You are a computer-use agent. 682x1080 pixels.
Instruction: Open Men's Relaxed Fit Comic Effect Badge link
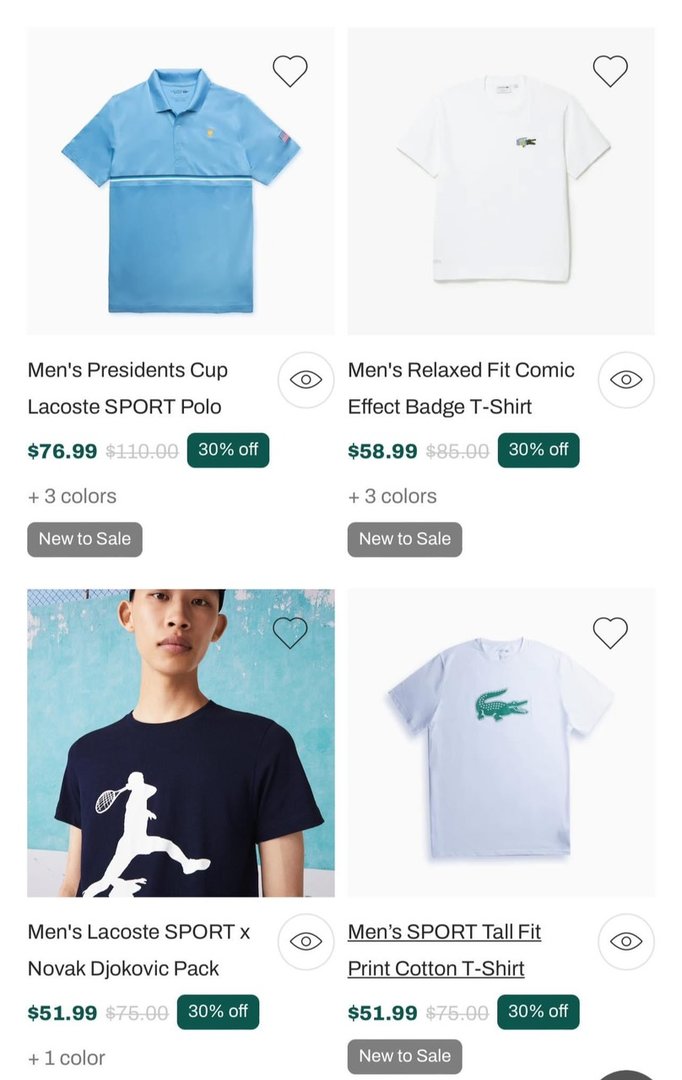(461, 388)
